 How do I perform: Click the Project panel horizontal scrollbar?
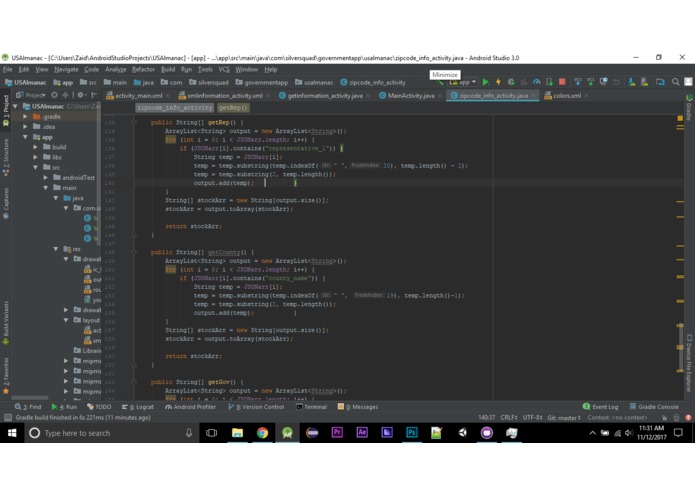click(30, 397)
